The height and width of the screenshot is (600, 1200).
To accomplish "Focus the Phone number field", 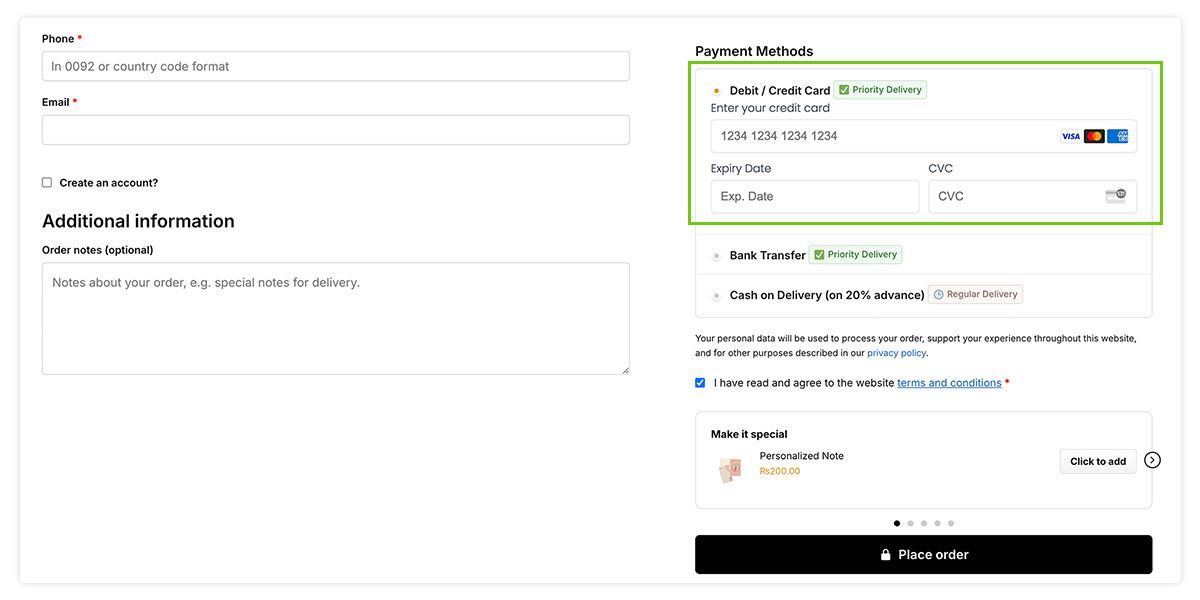I will (336, 66).
